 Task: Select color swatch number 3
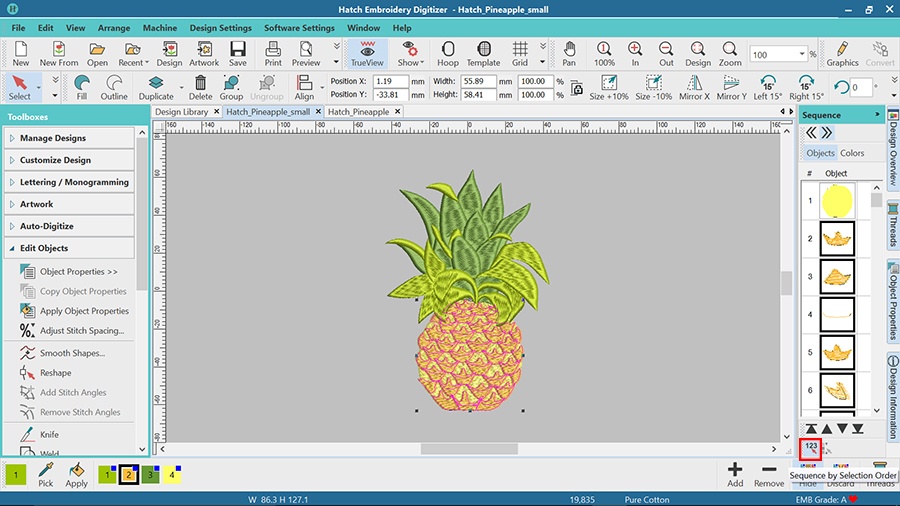(150, 475)
